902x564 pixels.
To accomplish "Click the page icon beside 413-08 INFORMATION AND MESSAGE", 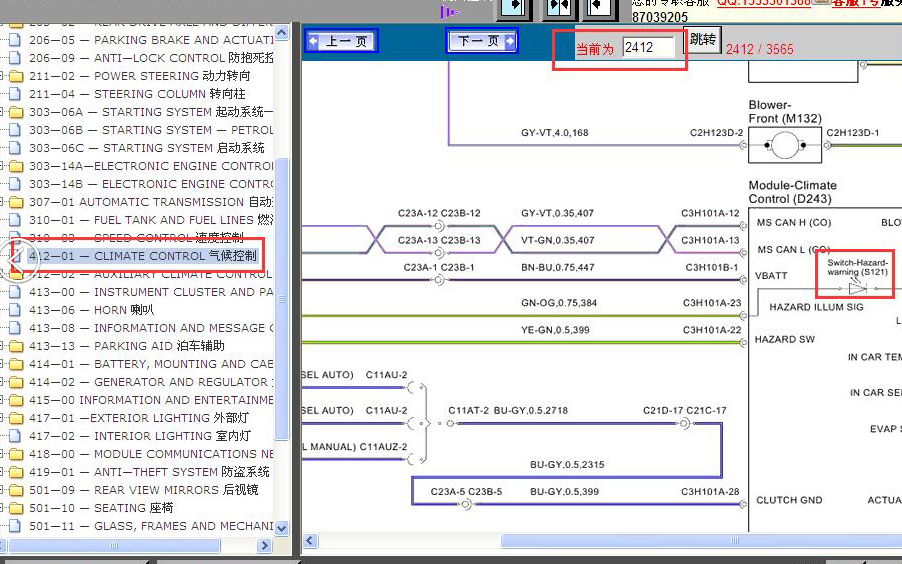I will pos(16,328).
